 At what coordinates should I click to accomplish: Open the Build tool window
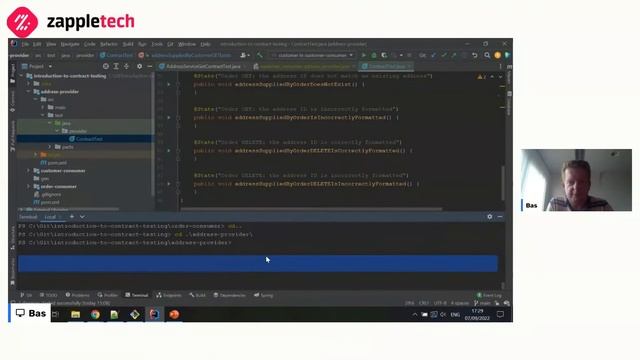coord(198,295)
